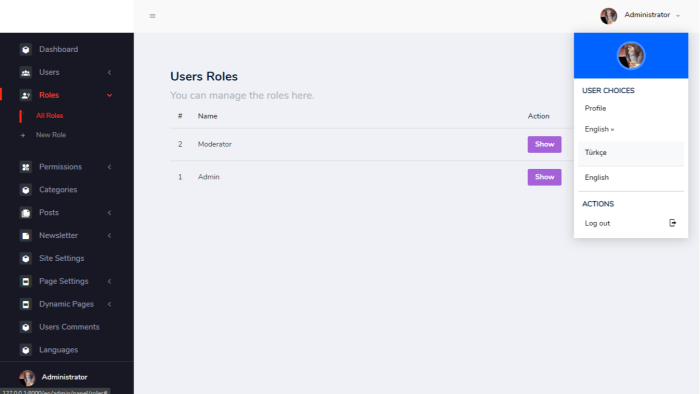Click the Administrator name at sidebar bottom

(x=64, y=377)
